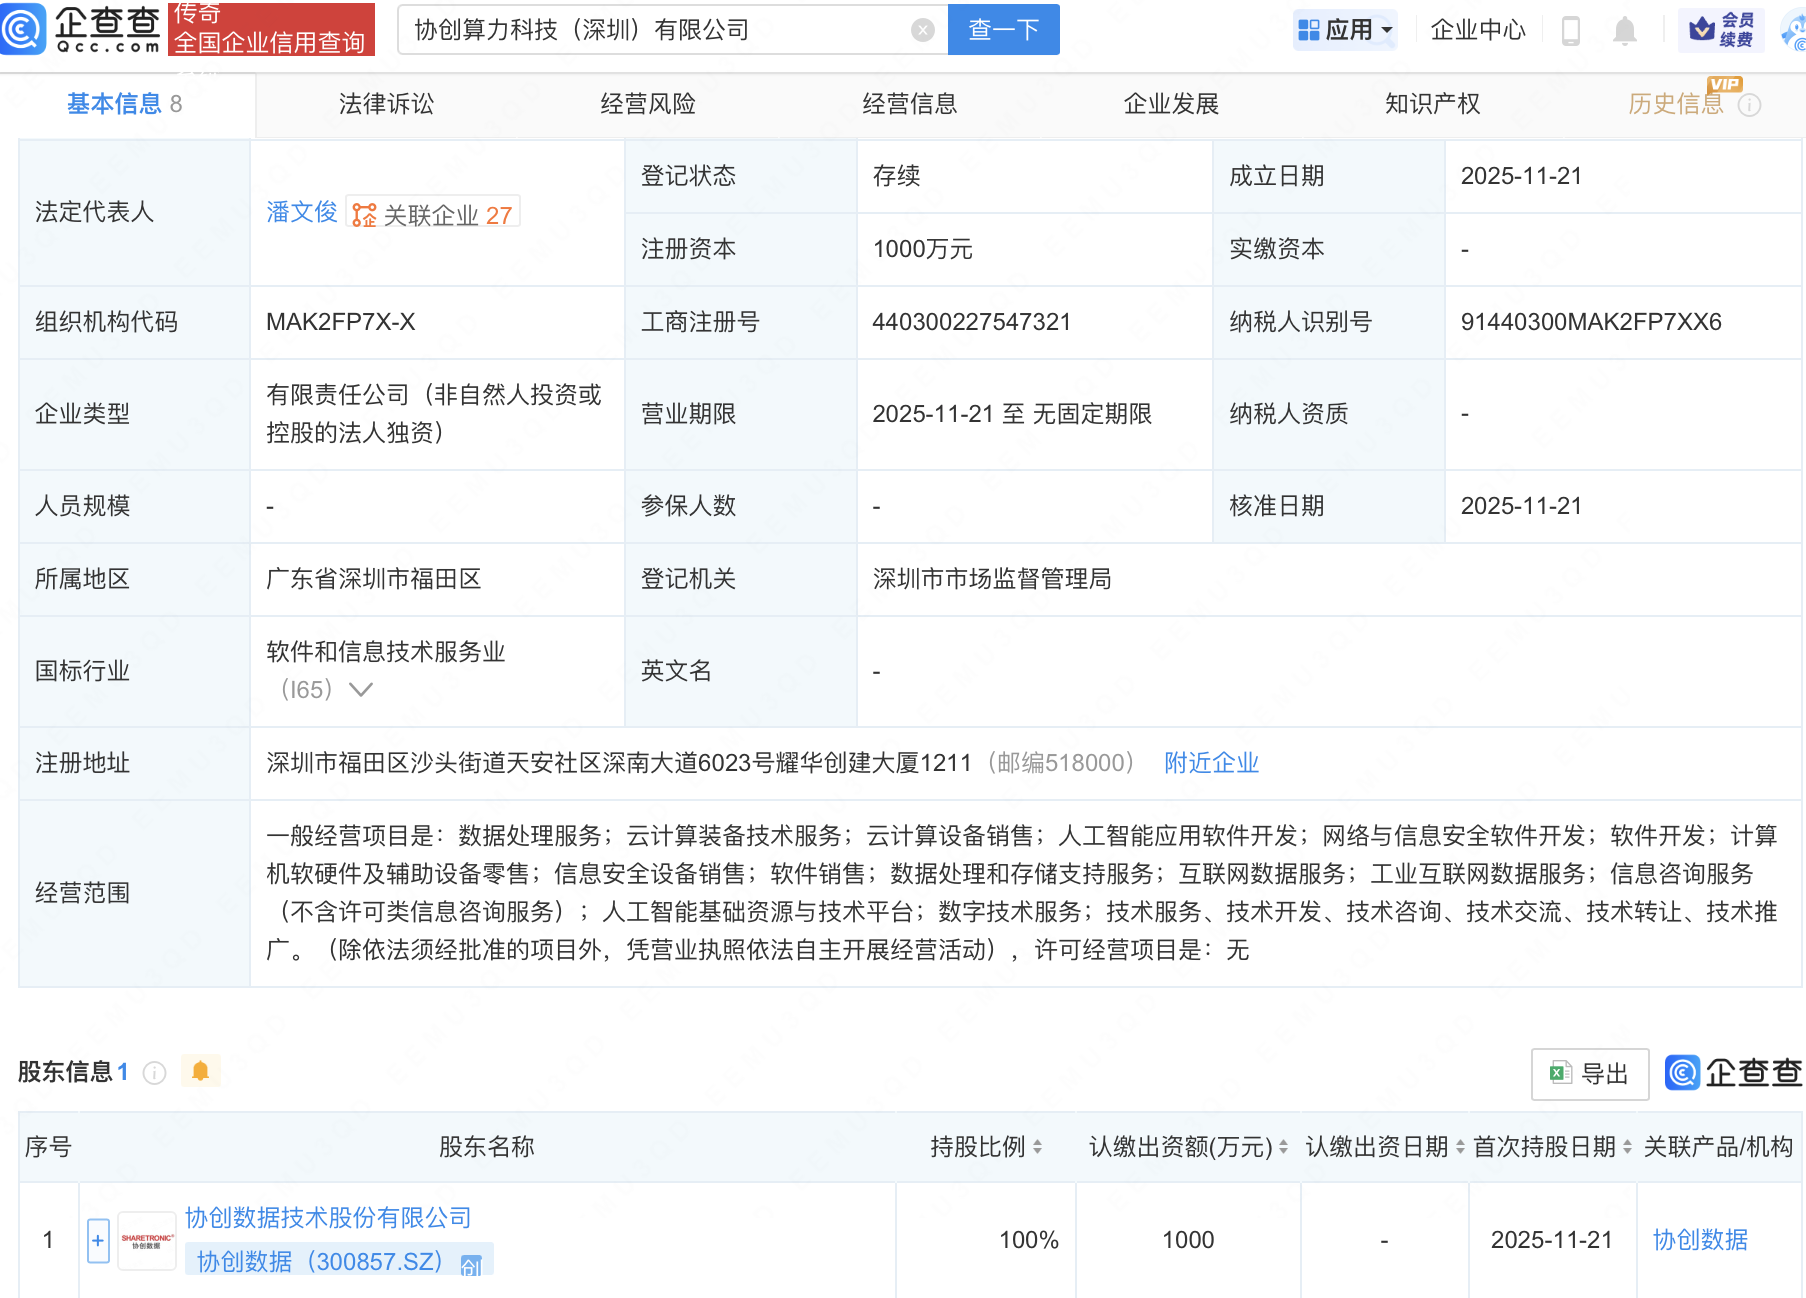Image resolution: width=1806 pixels, height=1298 pixels.
Task: Open the notification bell in the top bar
Action: (x=1625, y=30)
